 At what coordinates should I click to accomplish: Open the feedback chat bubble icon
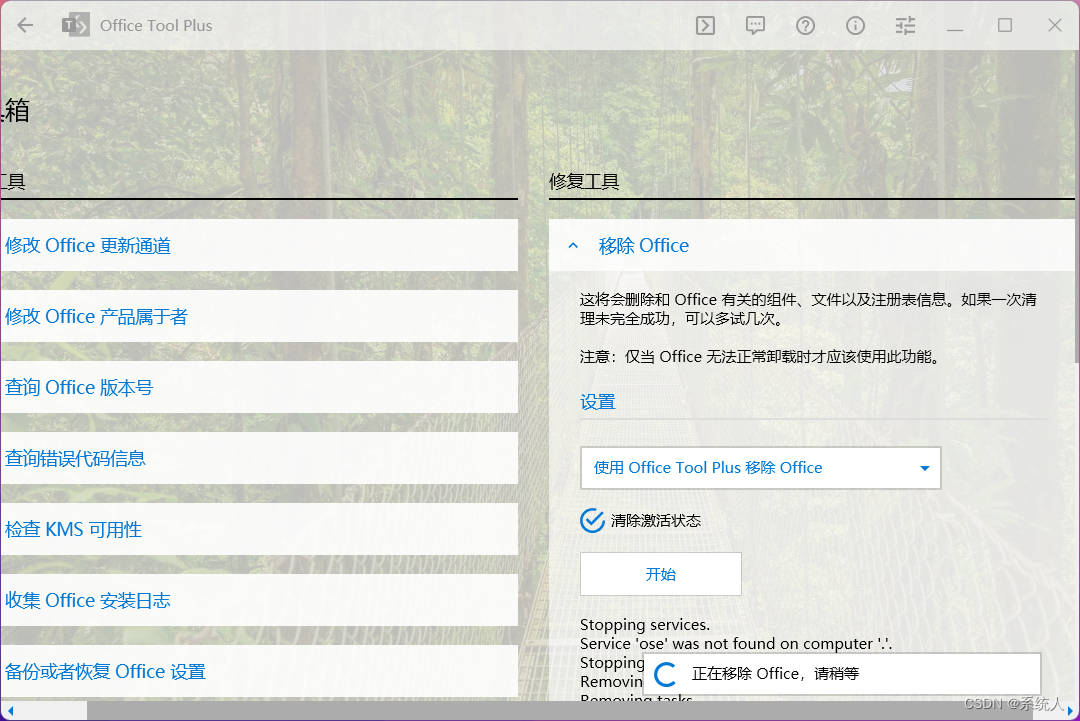tap(756, 26)
